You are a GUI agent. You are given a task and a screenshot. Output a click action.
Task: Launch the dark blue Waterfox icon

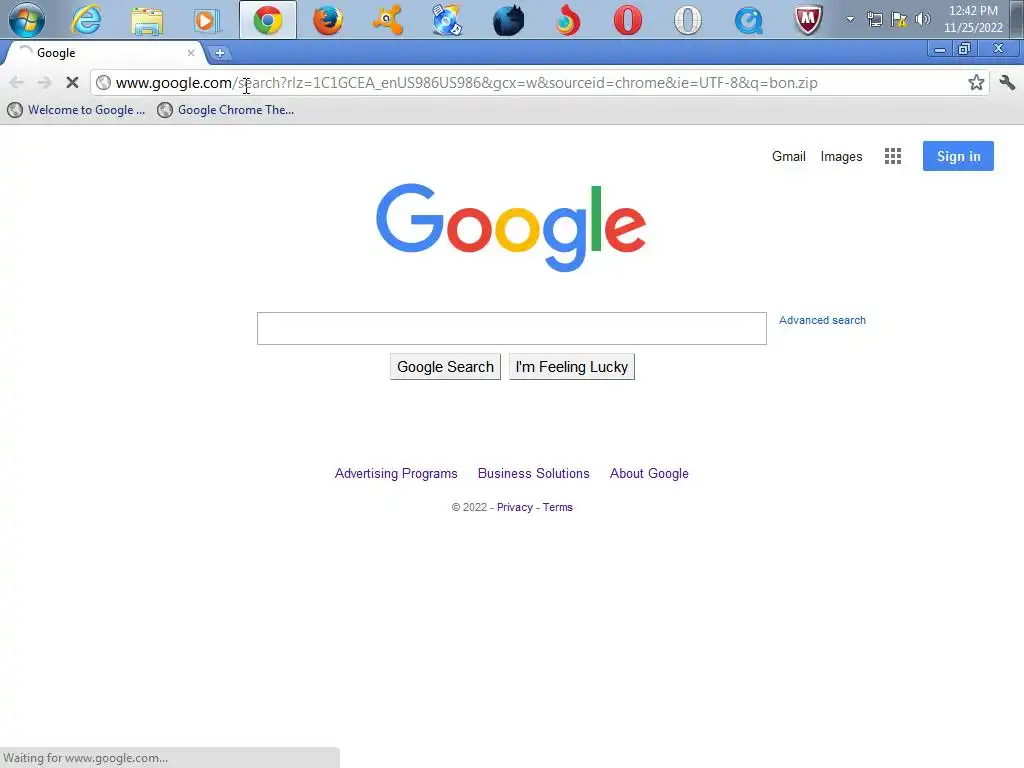pyautogui.click(x=508, y=20)
